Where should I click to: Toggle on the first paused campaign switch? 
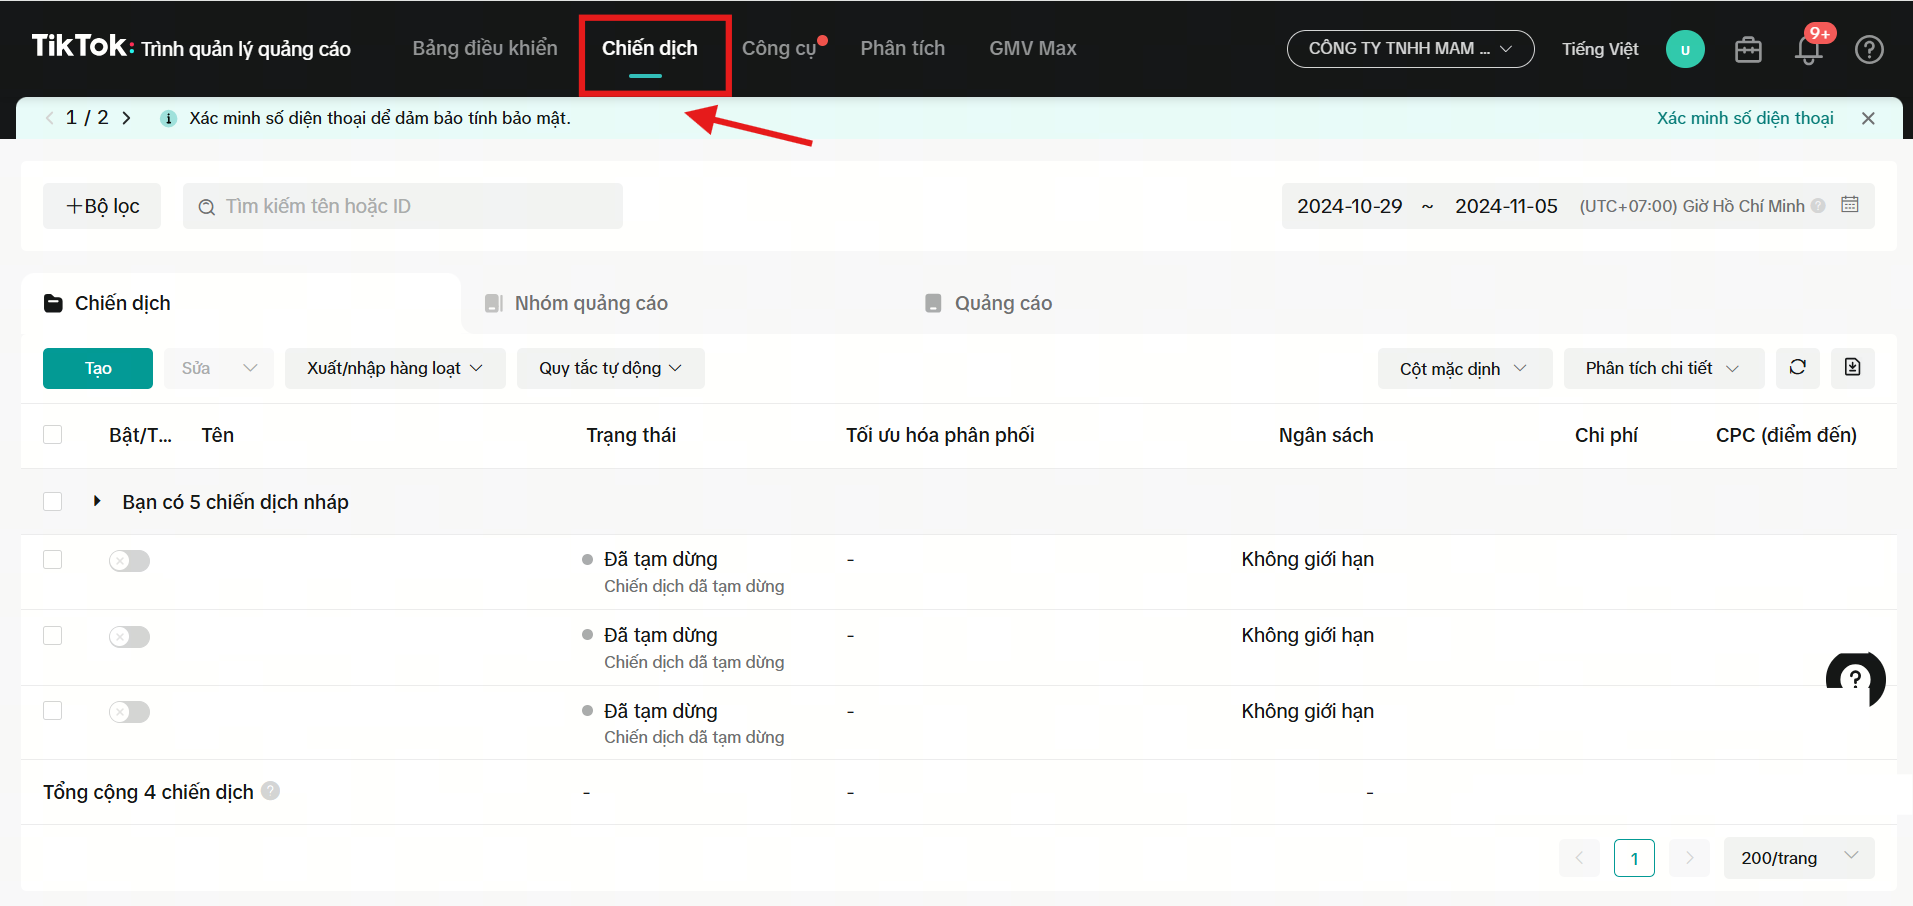click(129, 561)
